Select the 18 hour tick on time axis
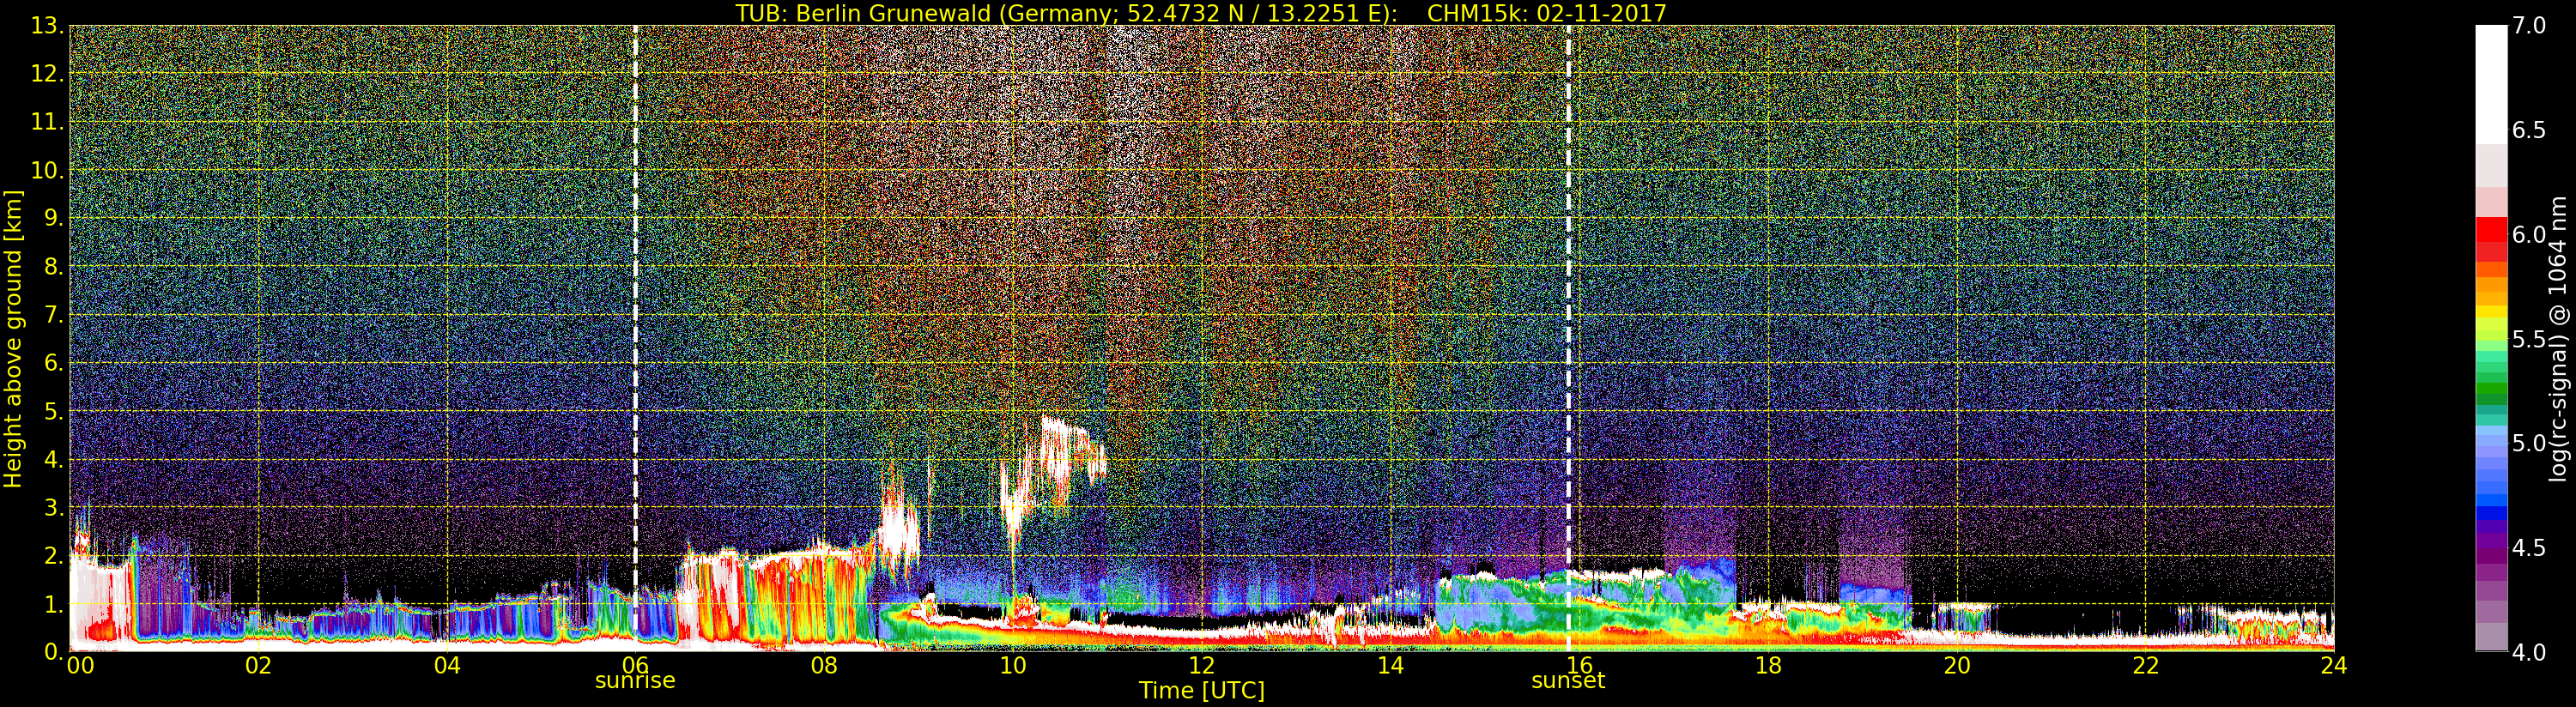Image resolution: width=2576 pixels, height=707 pixels. tap(1767, 666)
